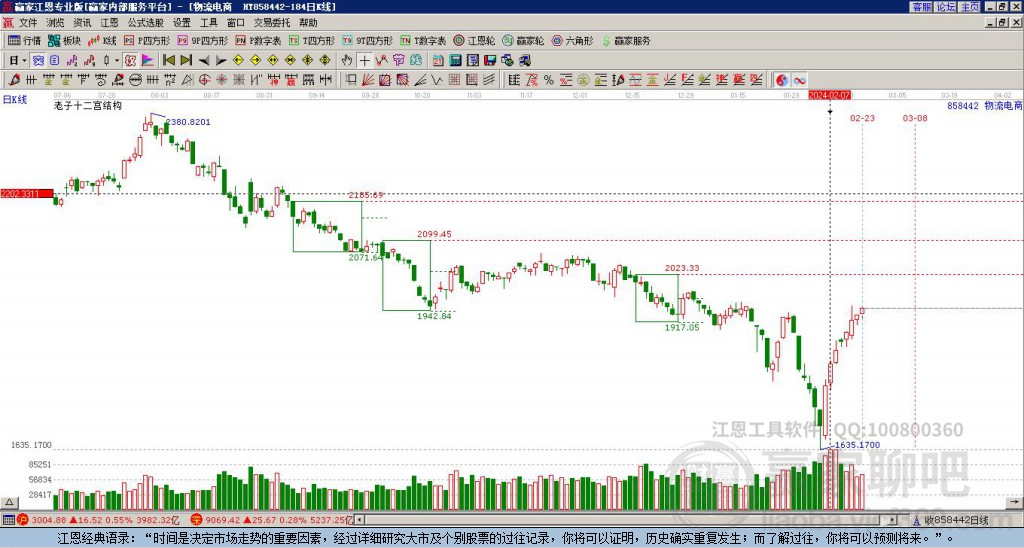Click the 2024-02-07 highlighted date

(830, 95)
